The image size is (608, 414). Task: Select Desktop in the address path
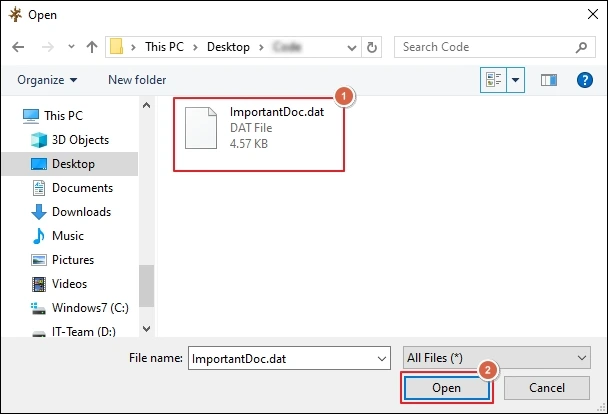228,47
